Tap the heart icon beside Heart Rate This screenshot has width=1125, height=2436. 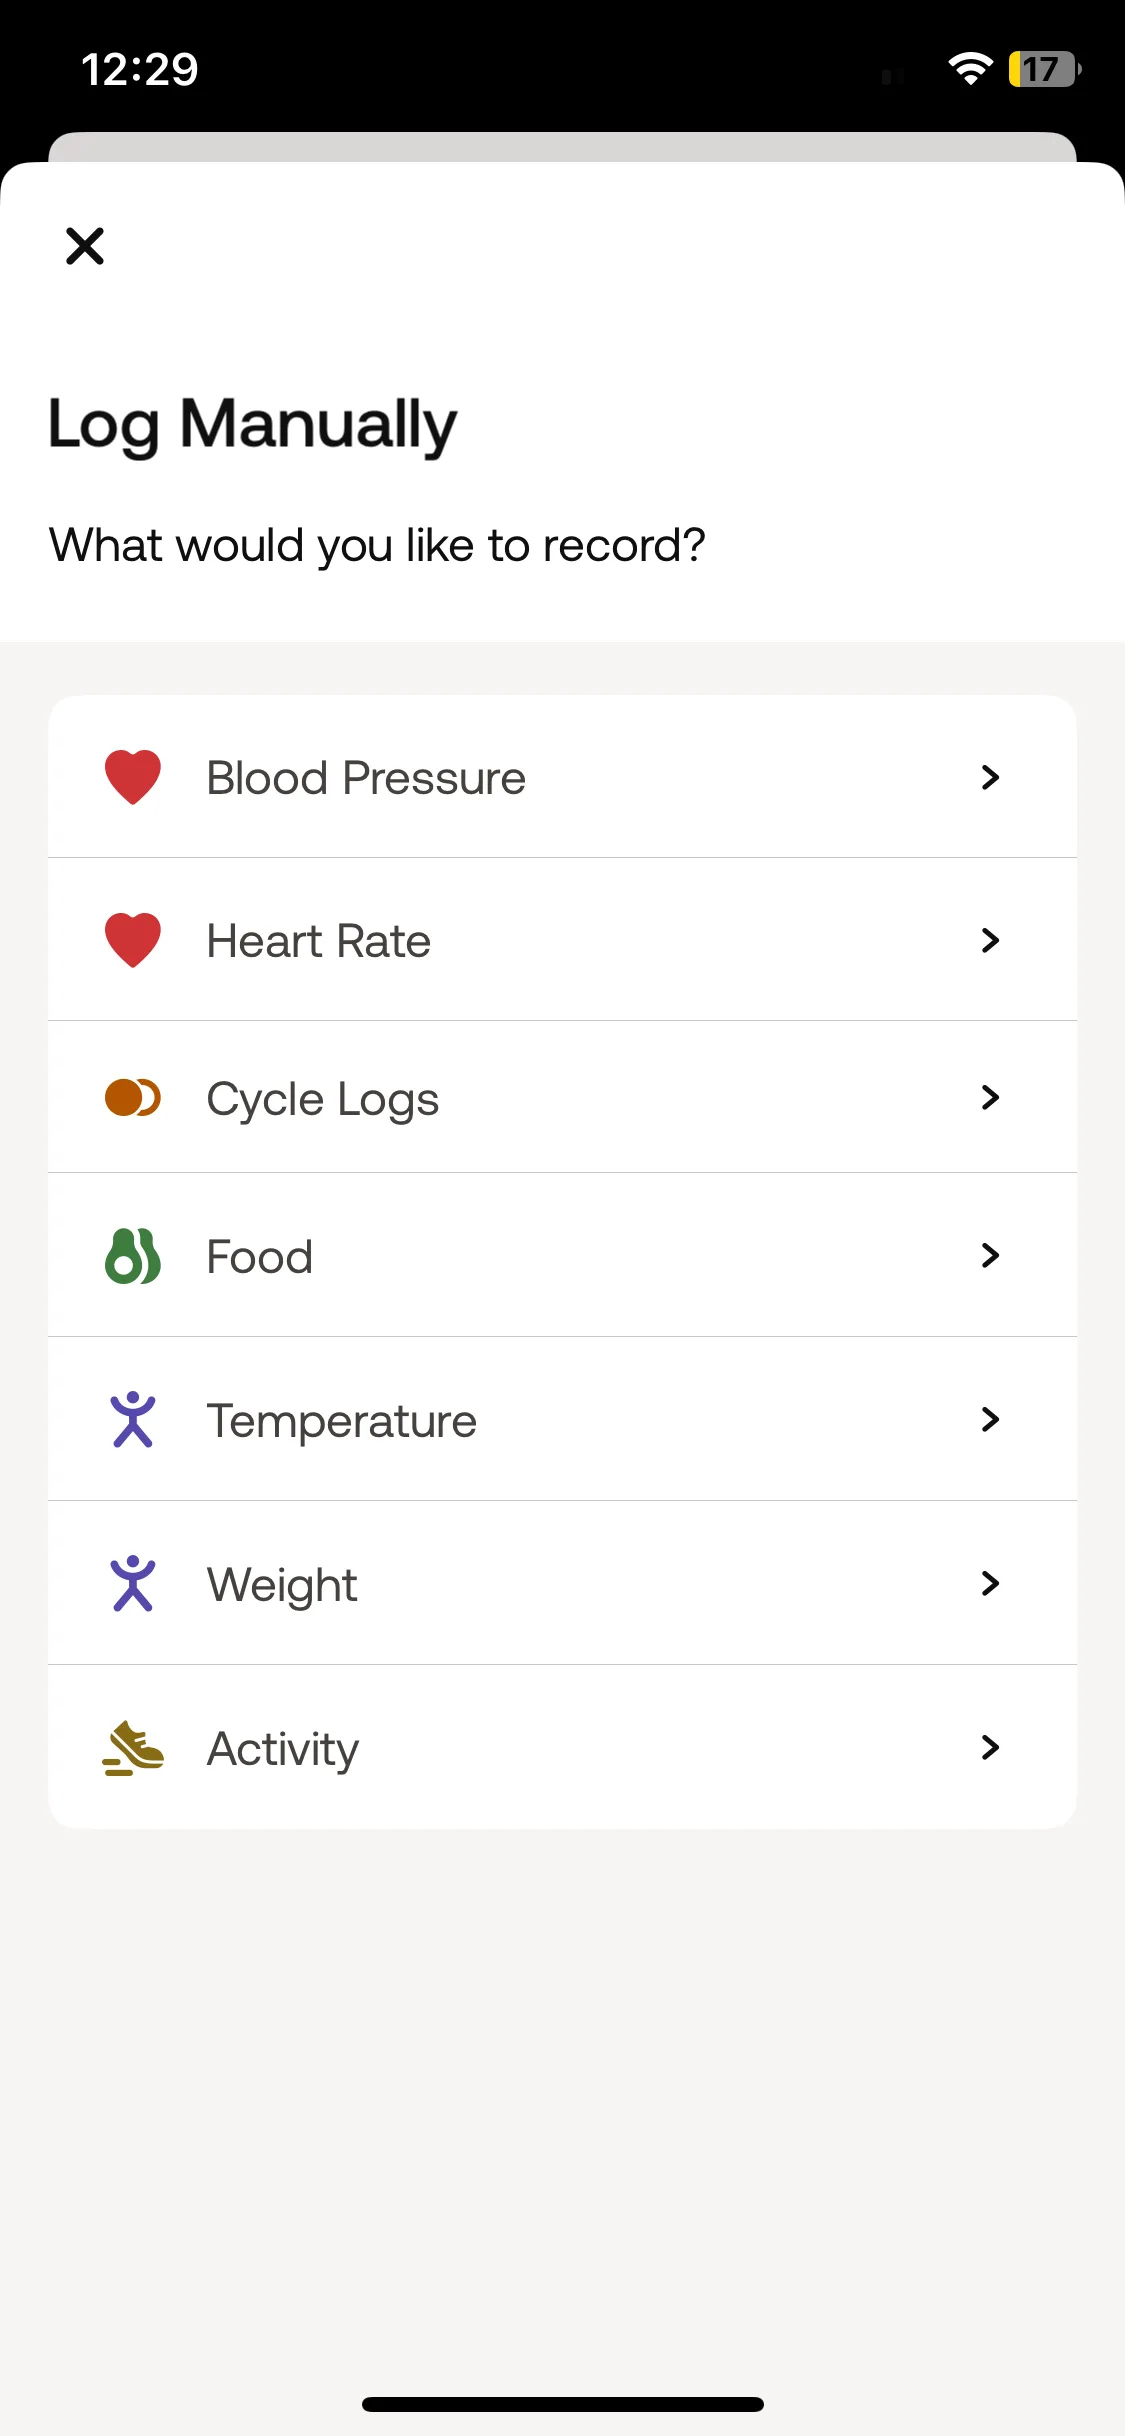pos(133,940)
